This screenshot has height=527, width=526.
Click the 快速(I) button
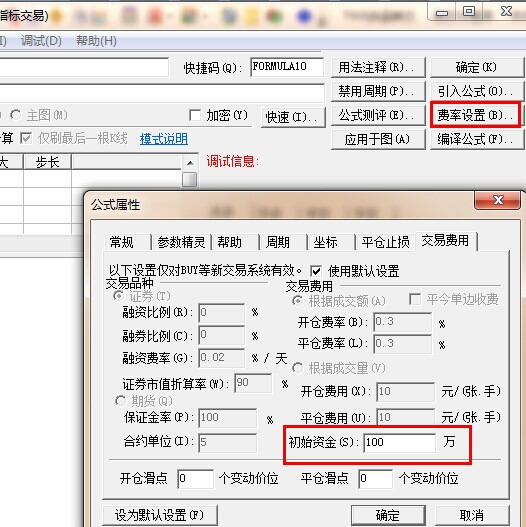[293, 117]
